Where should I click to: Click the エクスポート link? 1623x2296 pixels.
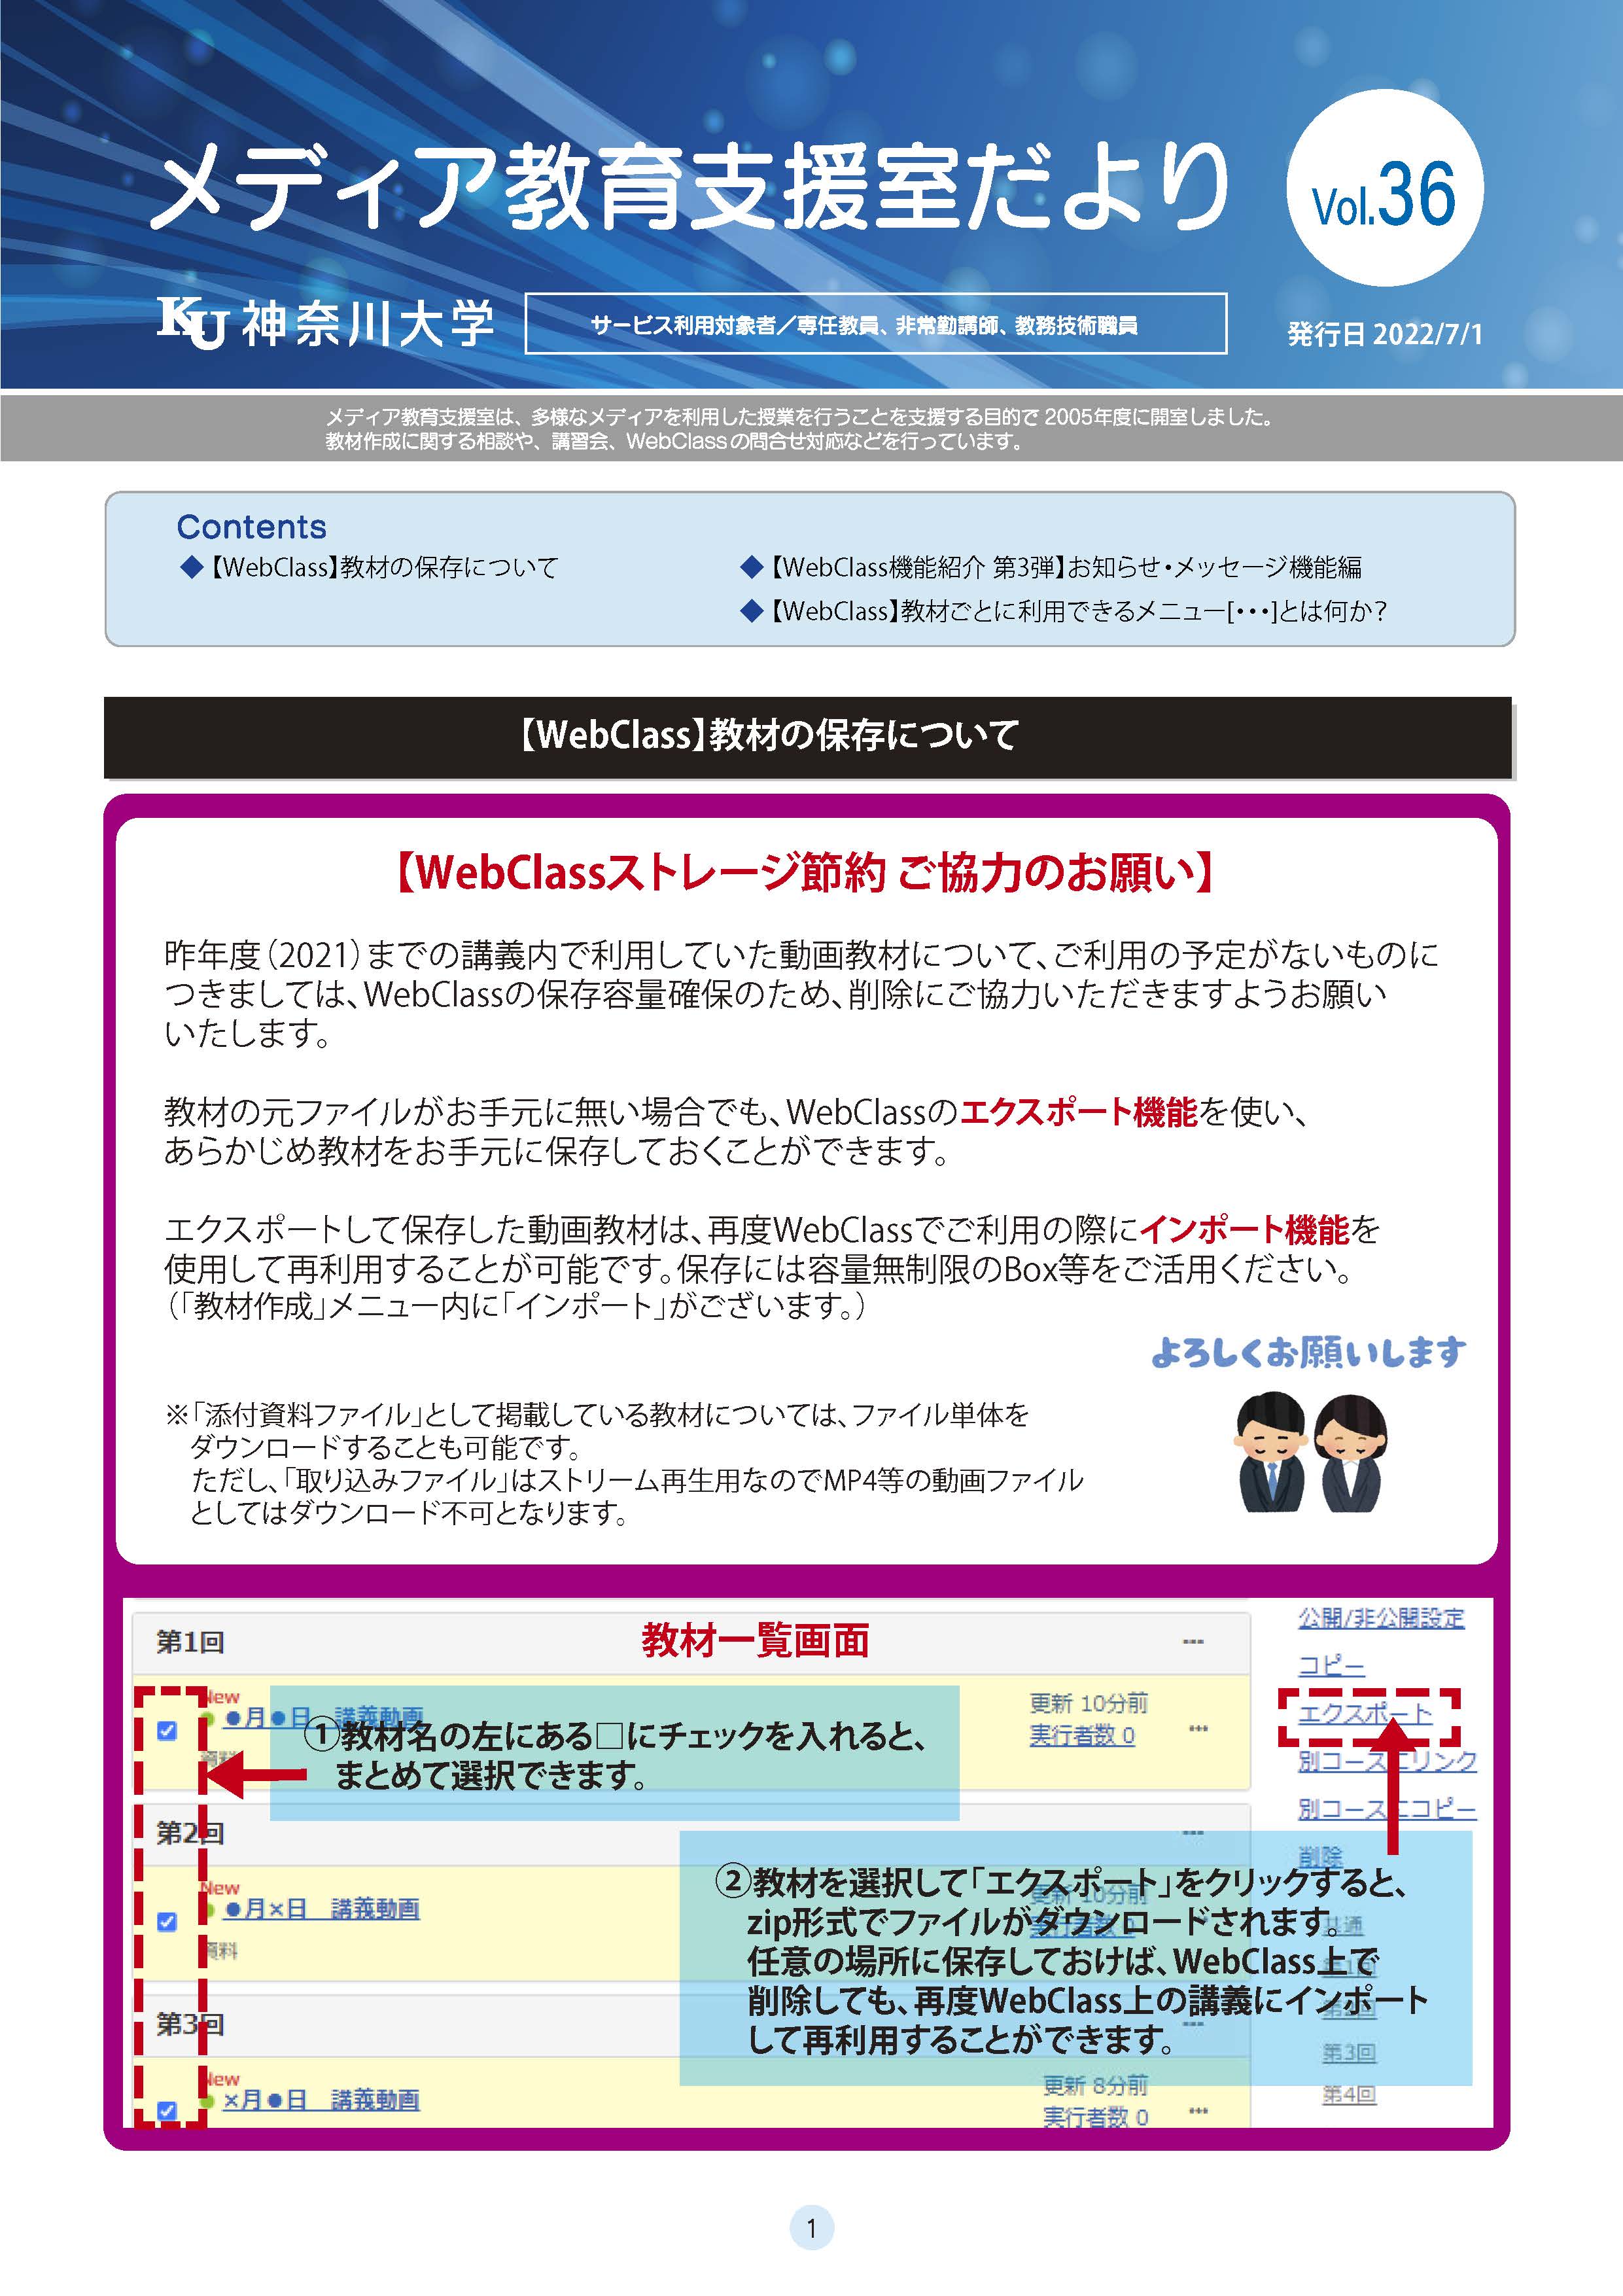point(1365,1714)
